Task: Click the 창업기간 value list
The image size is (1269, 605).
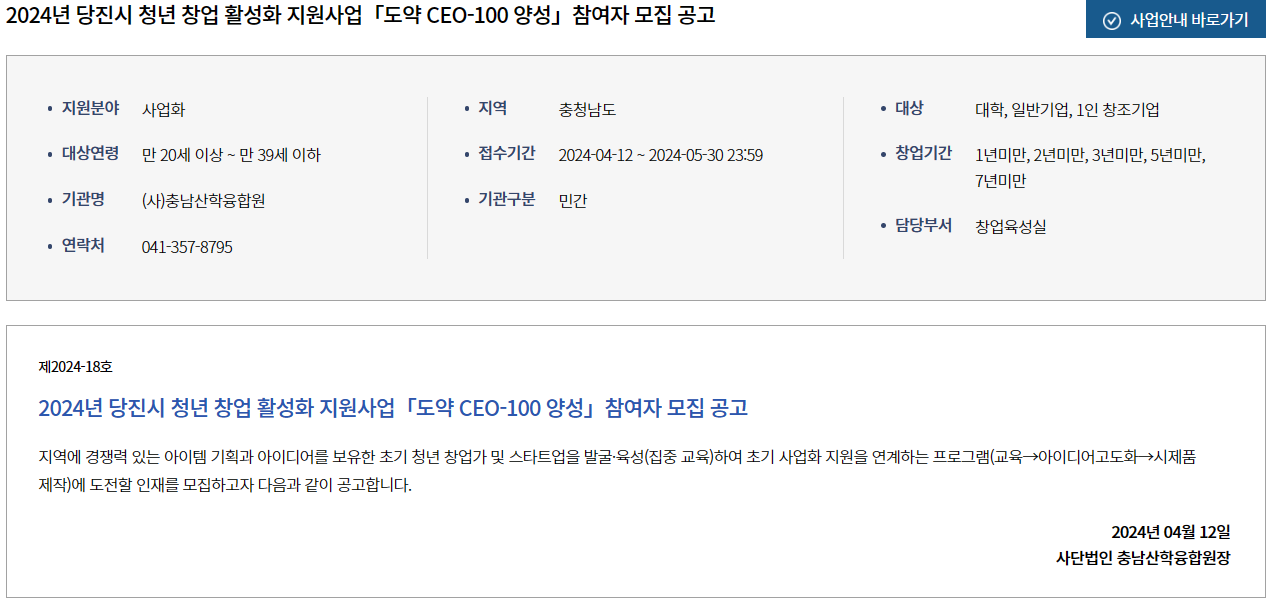Action: click(x=1090, y=168)
